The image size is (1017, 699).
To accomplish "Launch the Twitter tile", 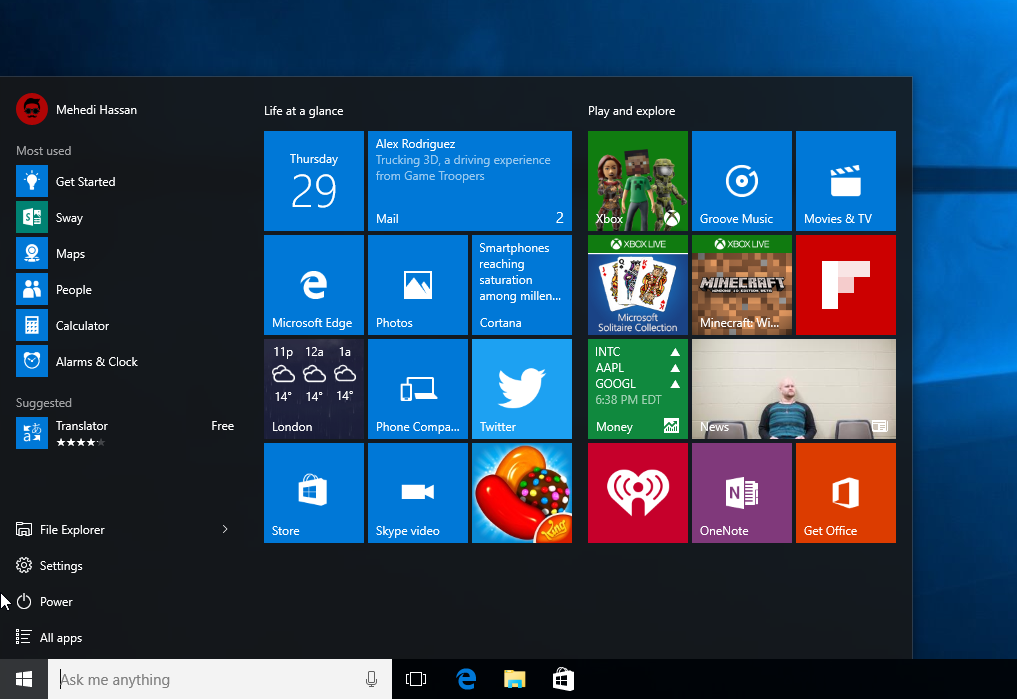I will (x=522, y=389).
